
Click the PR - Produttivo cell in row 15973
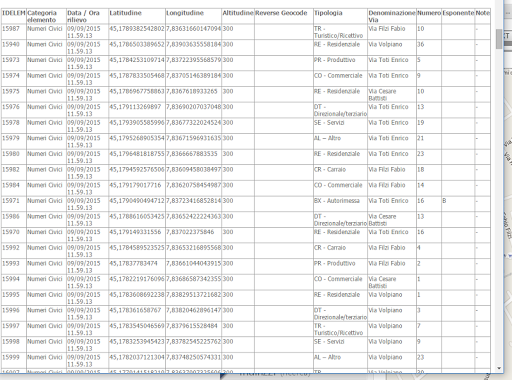click(x=340, y=63)
